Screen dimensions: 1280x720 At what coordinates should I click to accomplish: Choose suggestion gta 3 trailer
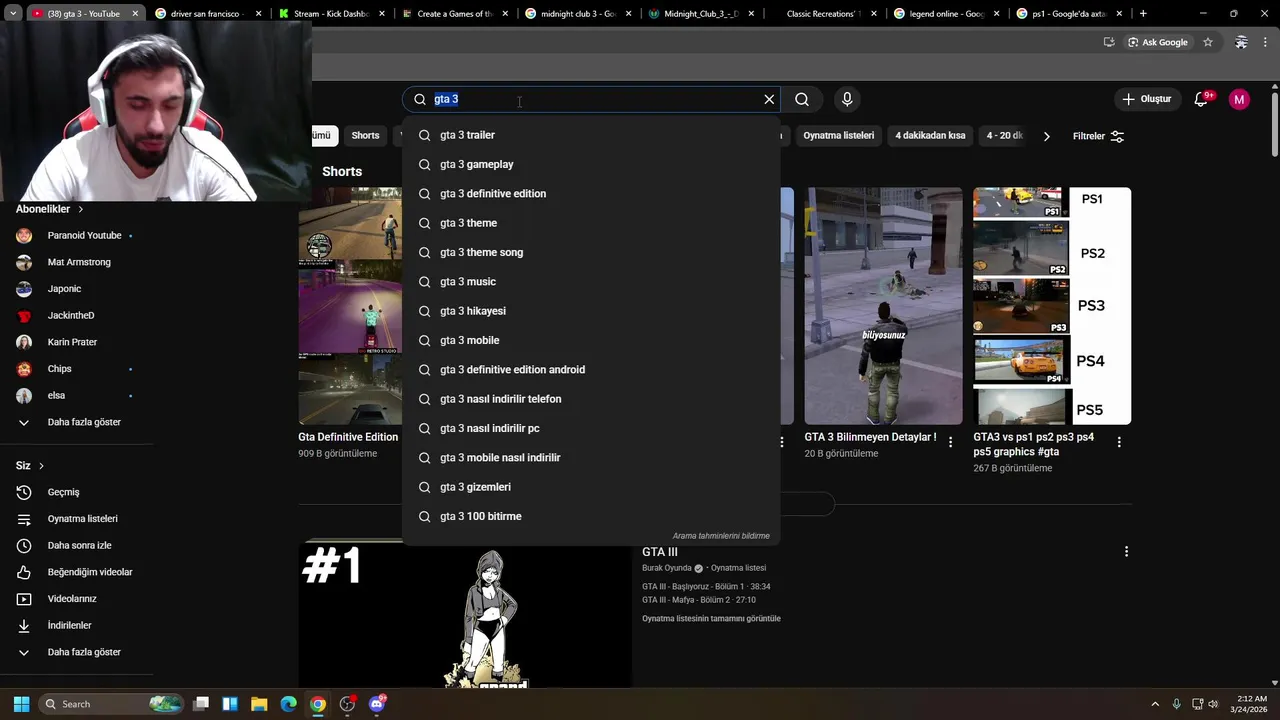pos(591,135)
